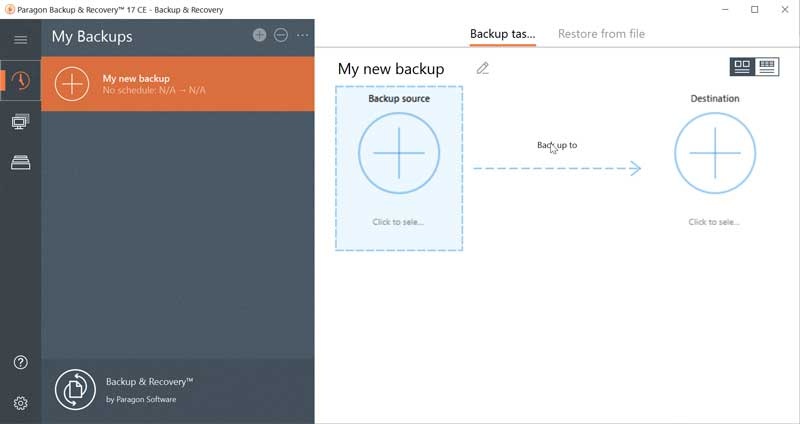Click the 'My Backups' panel heading
Image resolution: width=800 pixels, height=424 pixels.
92,37
